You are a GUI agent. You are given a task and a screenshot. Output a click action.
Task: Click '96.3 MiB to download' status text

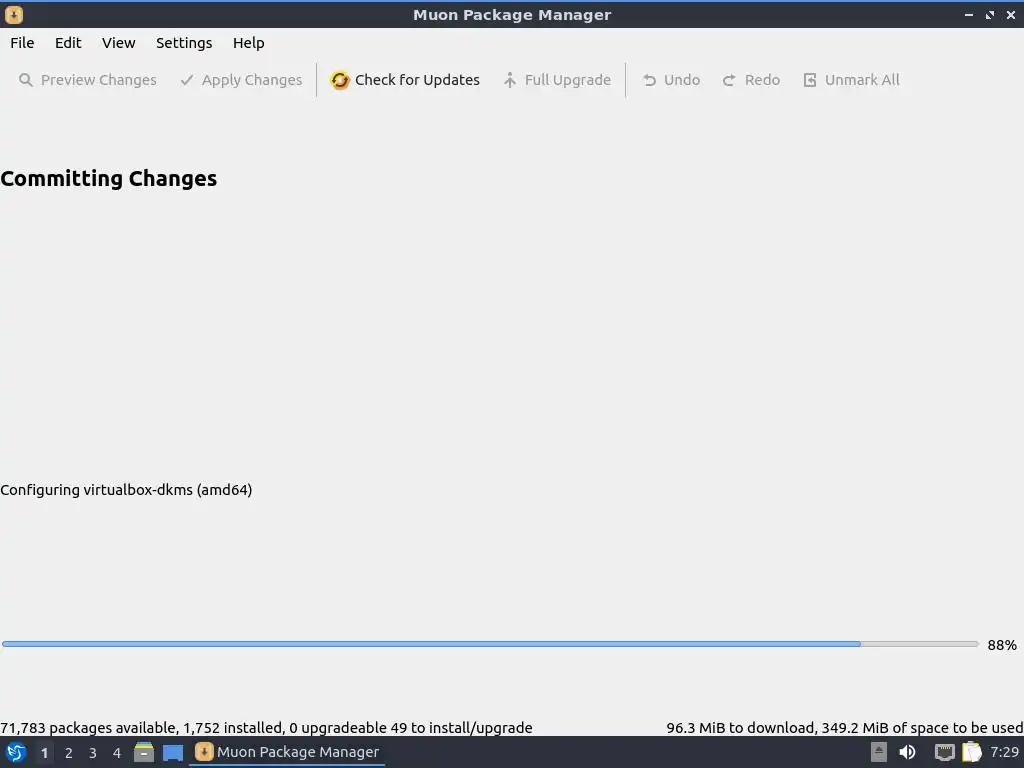(740, 728)
